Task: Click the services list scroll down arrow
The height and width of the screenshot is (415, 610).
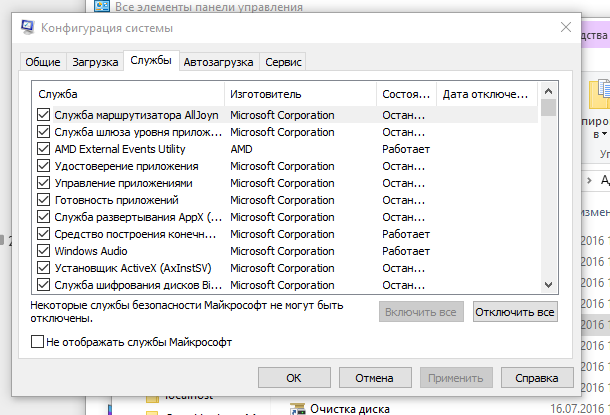Action: [x=549, y=285]
